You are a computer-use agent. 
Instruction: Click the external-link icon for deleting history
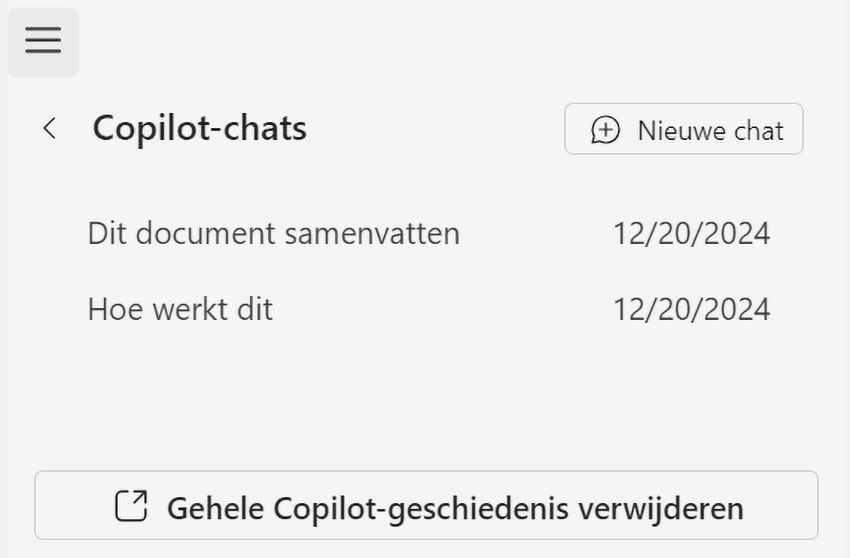pos(131,506)
